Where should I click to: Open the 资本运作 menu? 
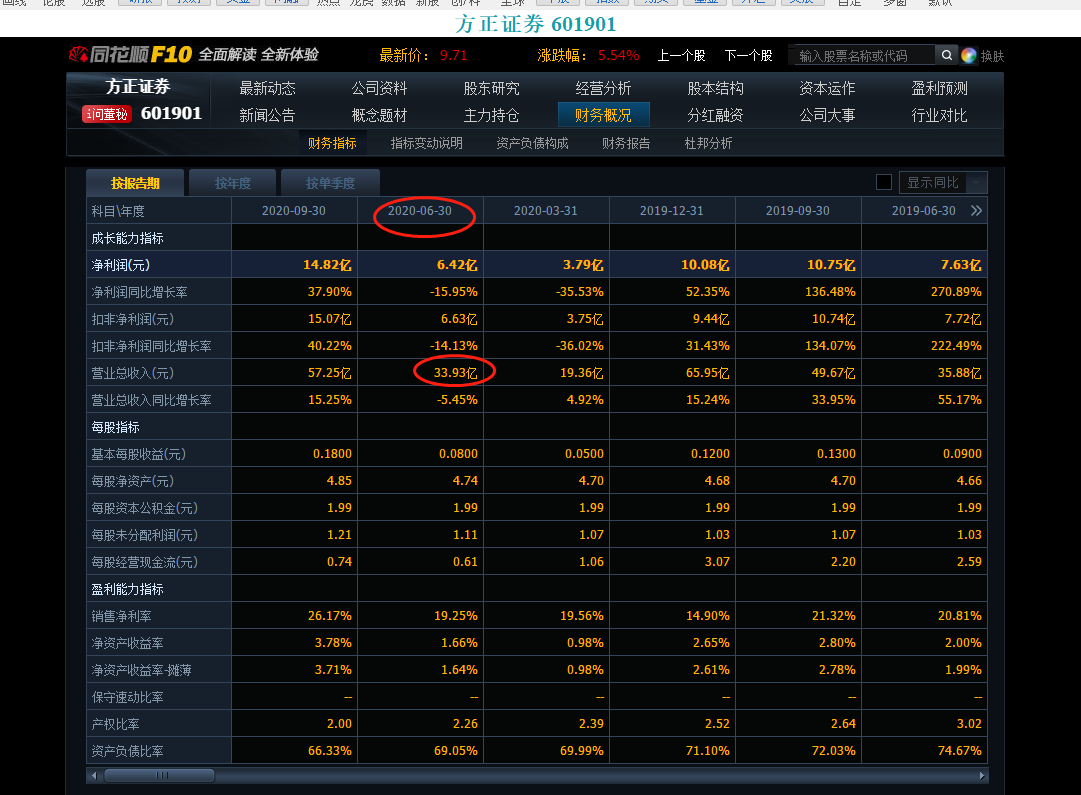[x=827, y=88]
